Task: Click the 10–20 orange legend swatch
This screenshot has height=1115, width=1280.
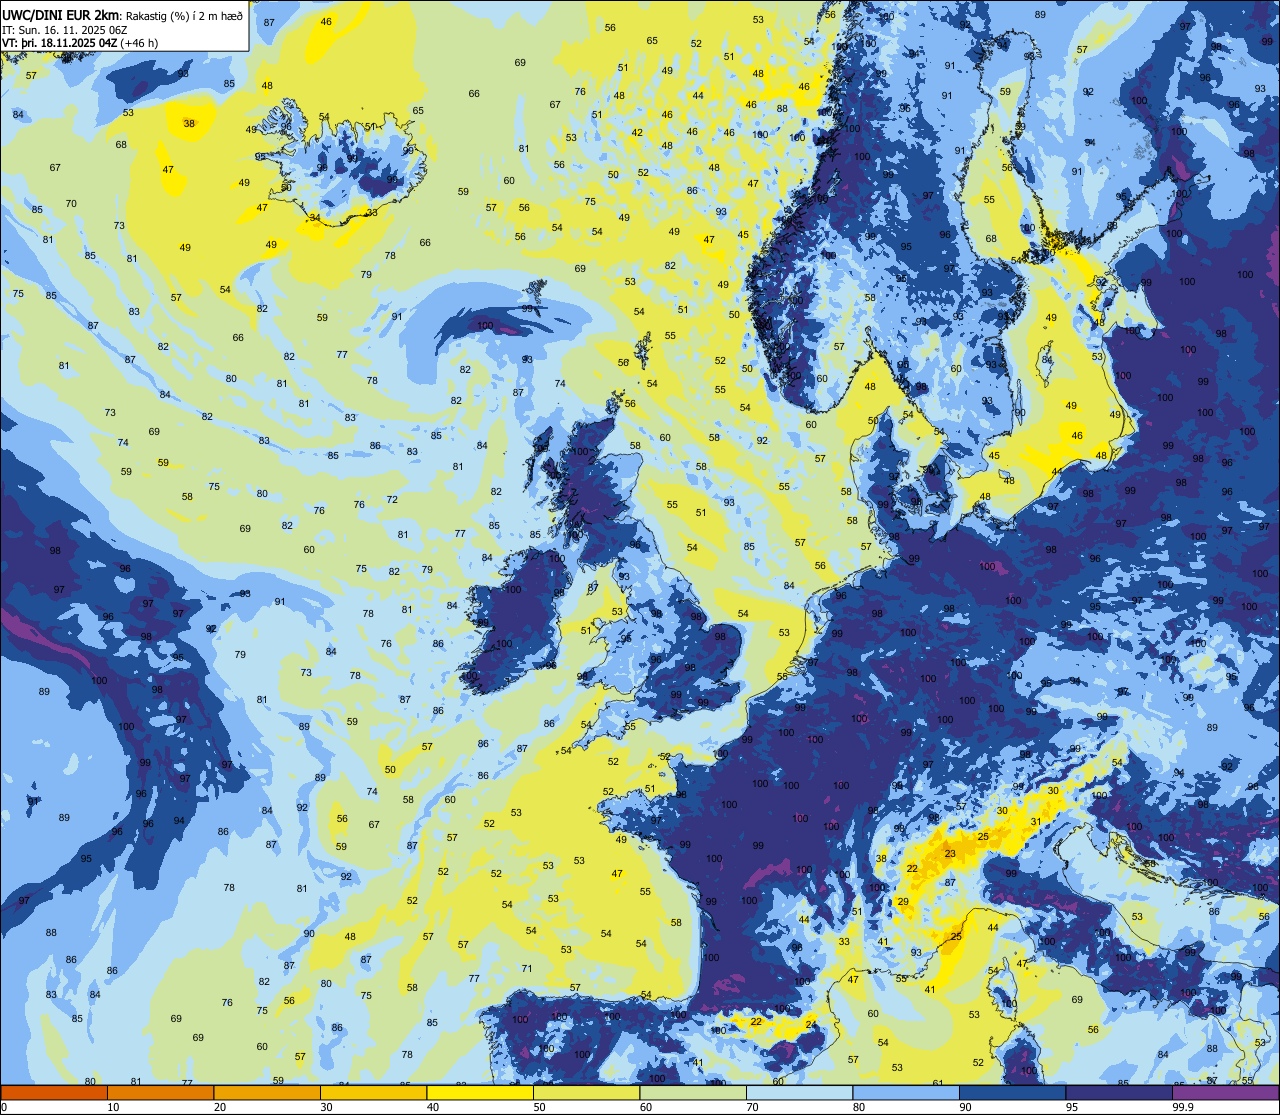Action: [160, 1093]
